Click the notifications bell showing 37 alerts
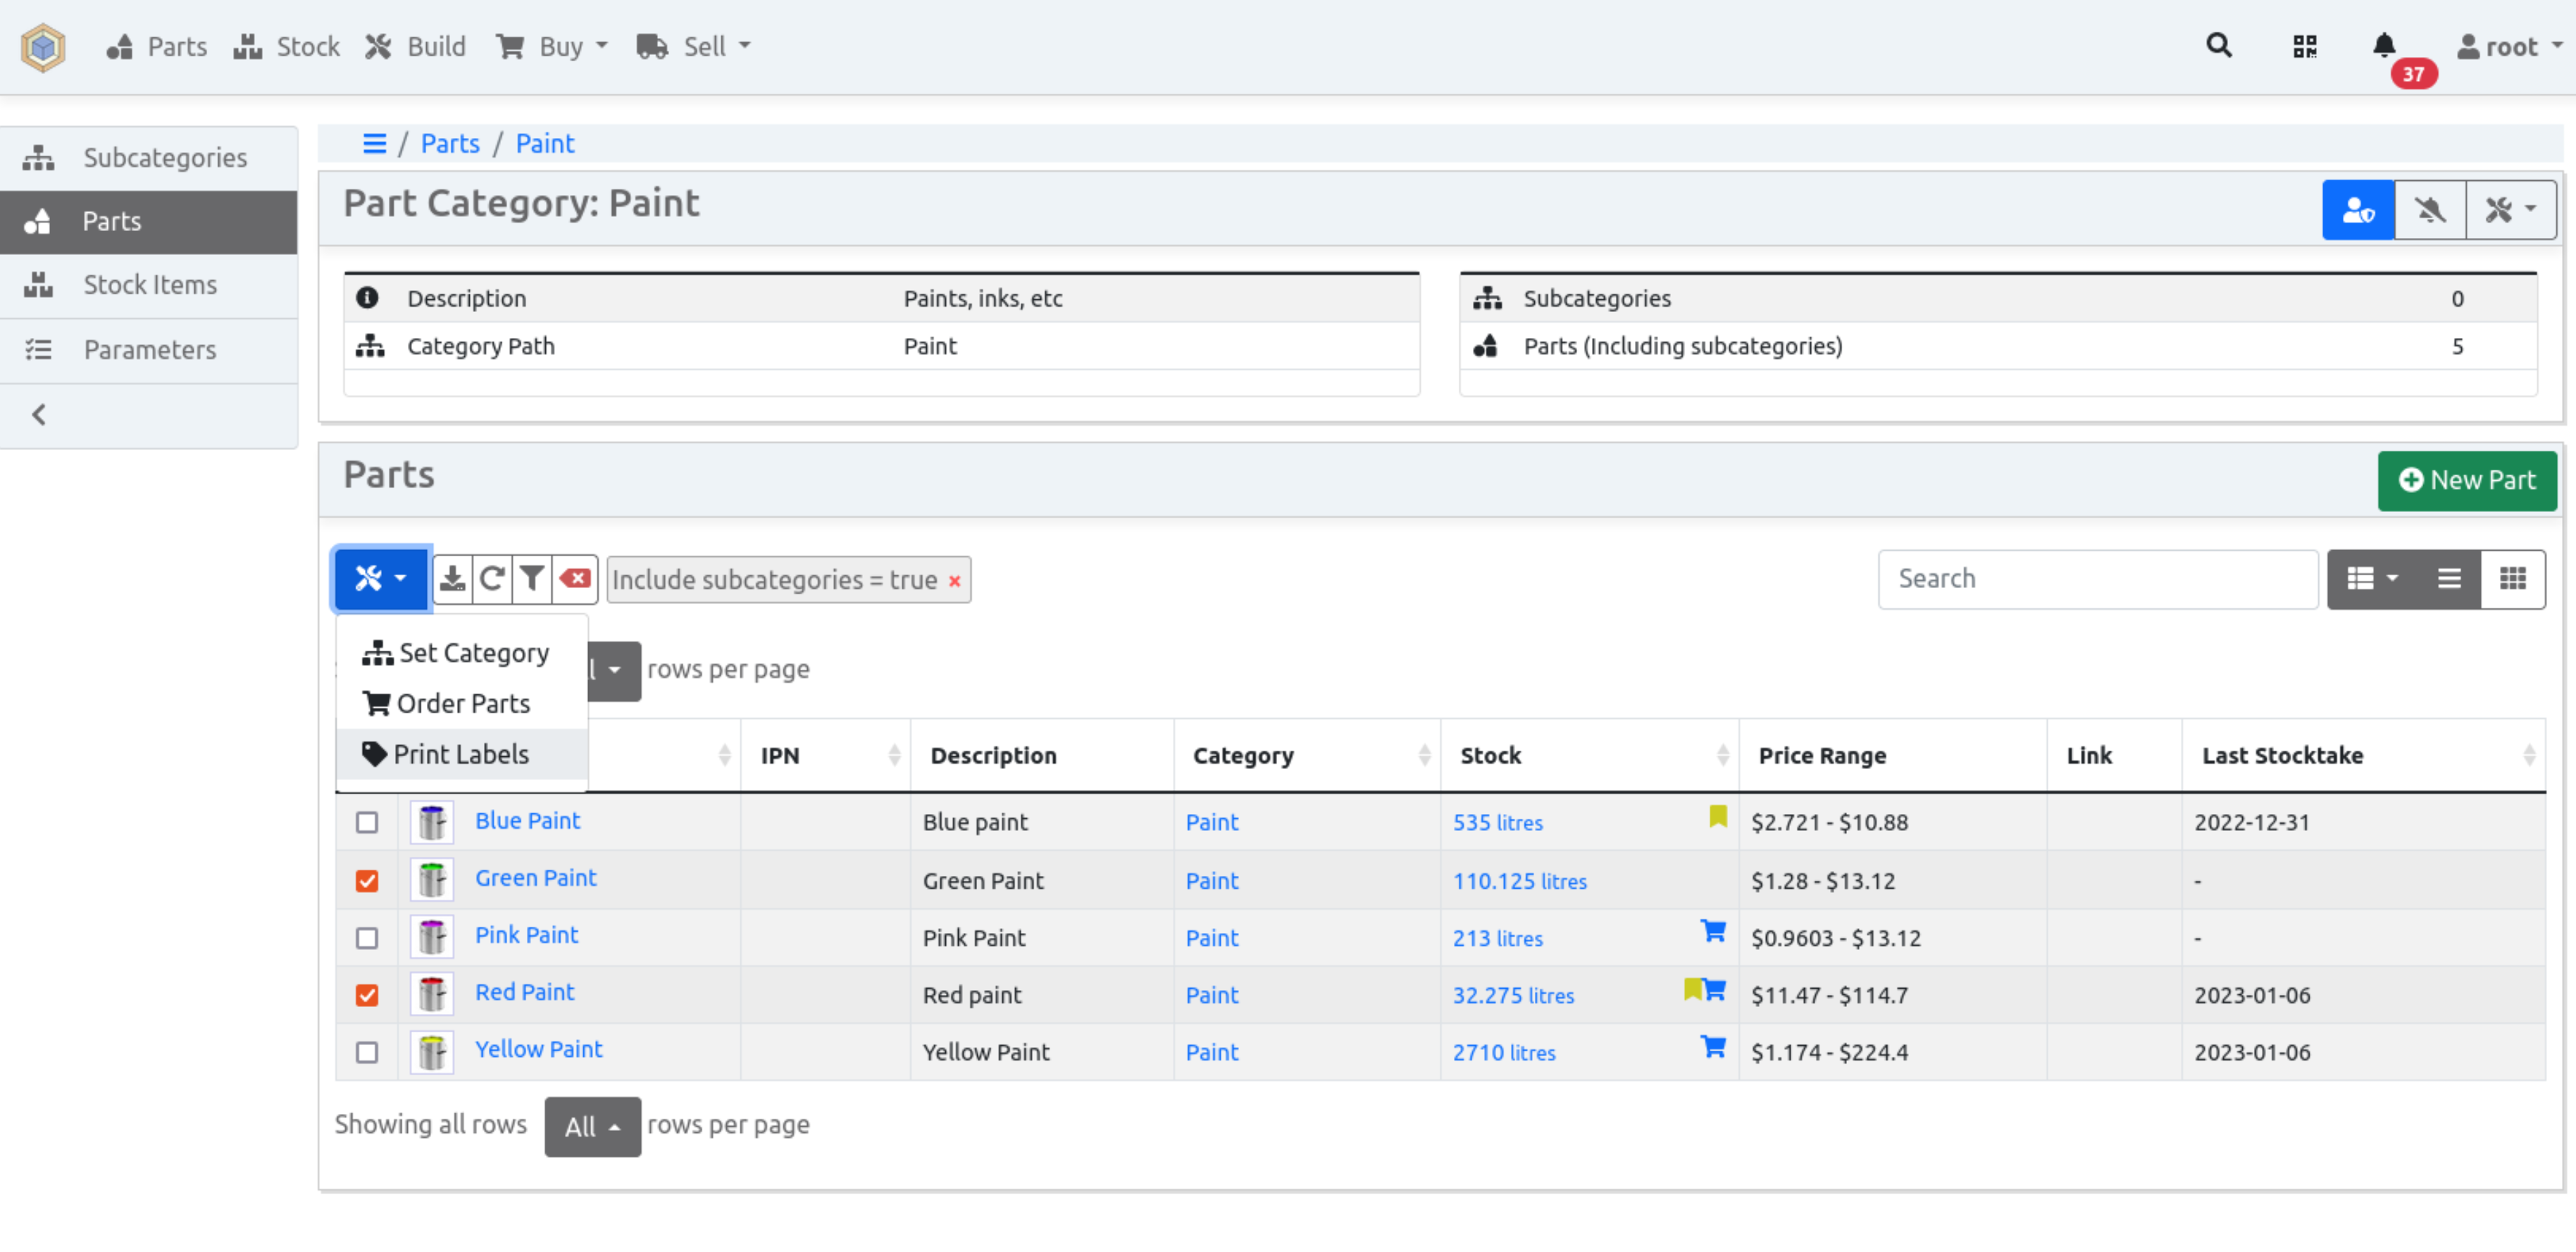This screenshot has height=1252, width=2576. pos(2384,46)
